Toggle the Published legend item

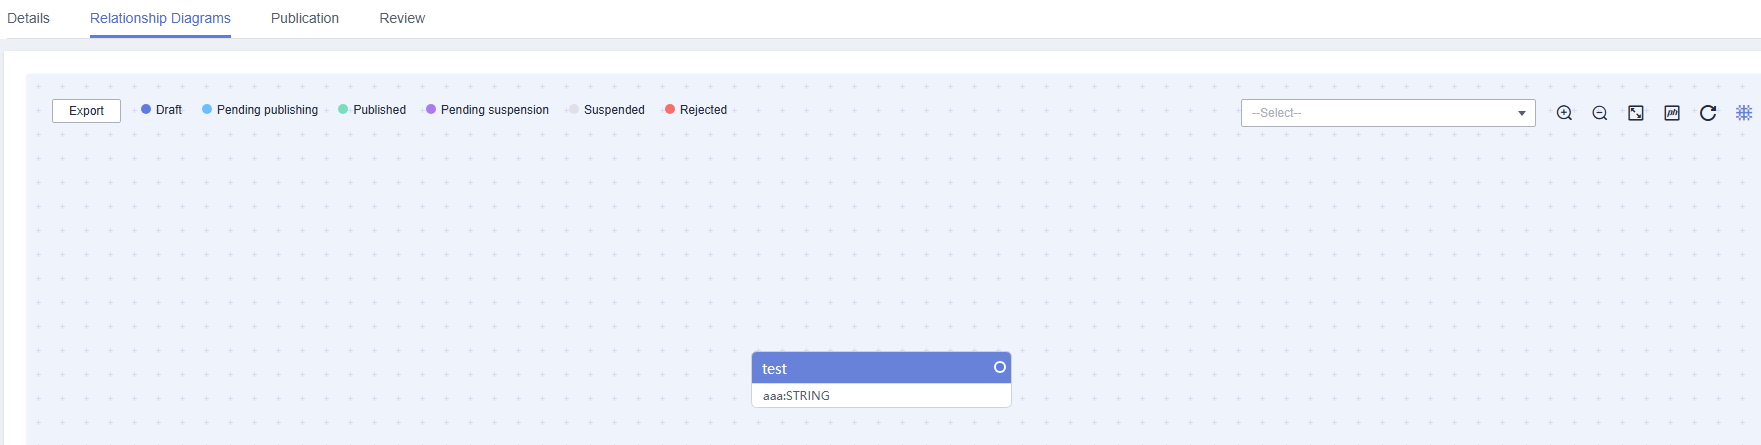pos(372,110)
